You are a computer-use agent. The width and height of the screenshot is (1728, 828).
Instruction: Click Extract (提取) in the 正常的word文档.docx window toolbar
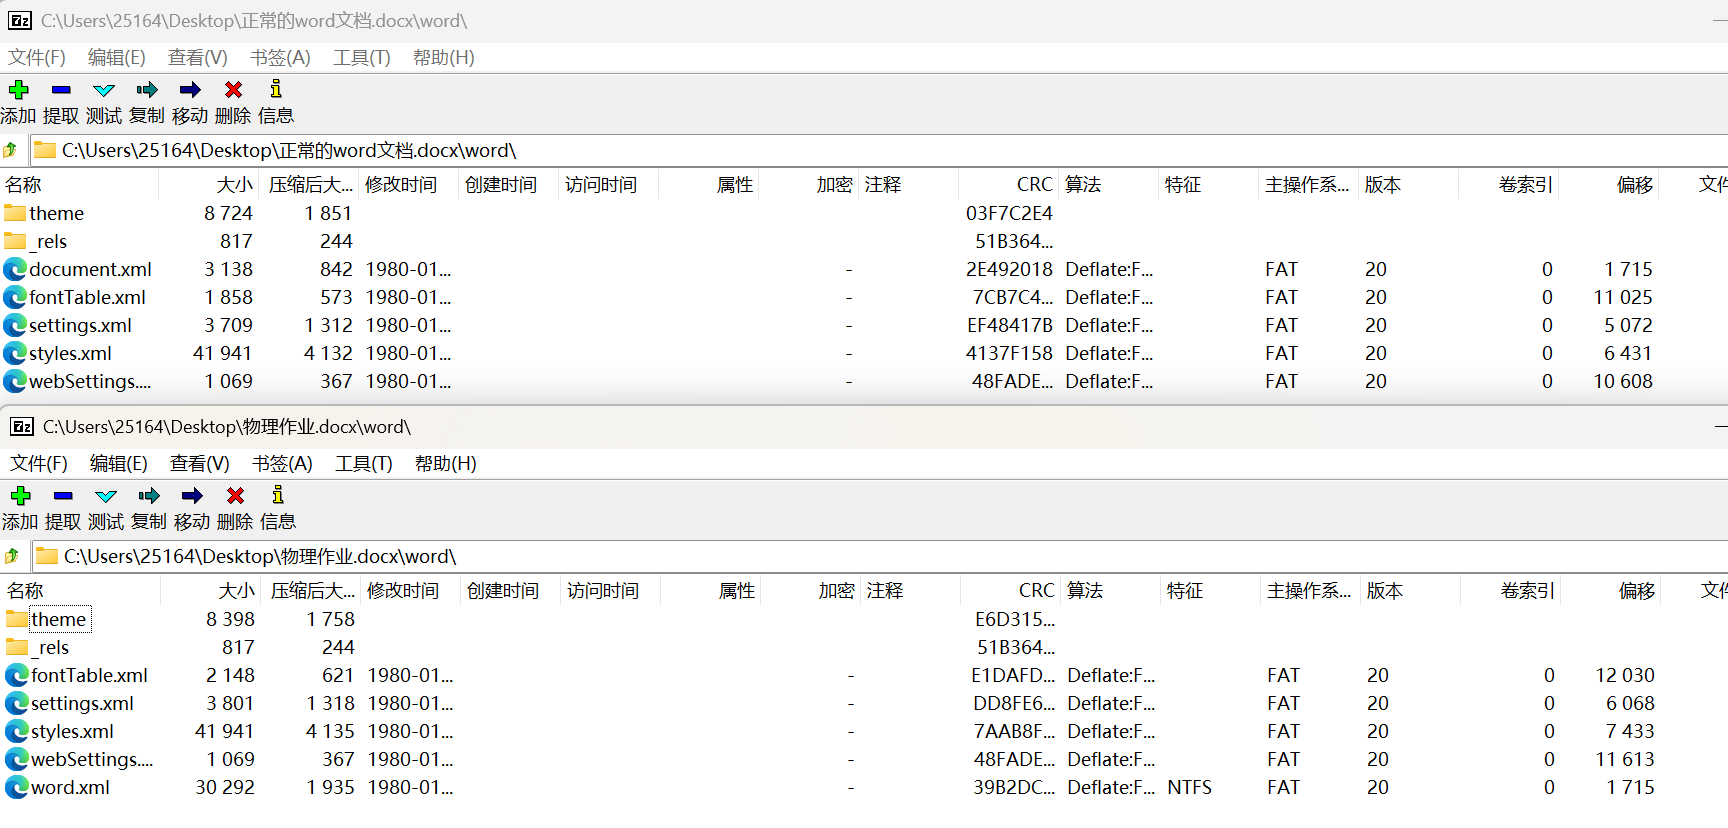61,101
